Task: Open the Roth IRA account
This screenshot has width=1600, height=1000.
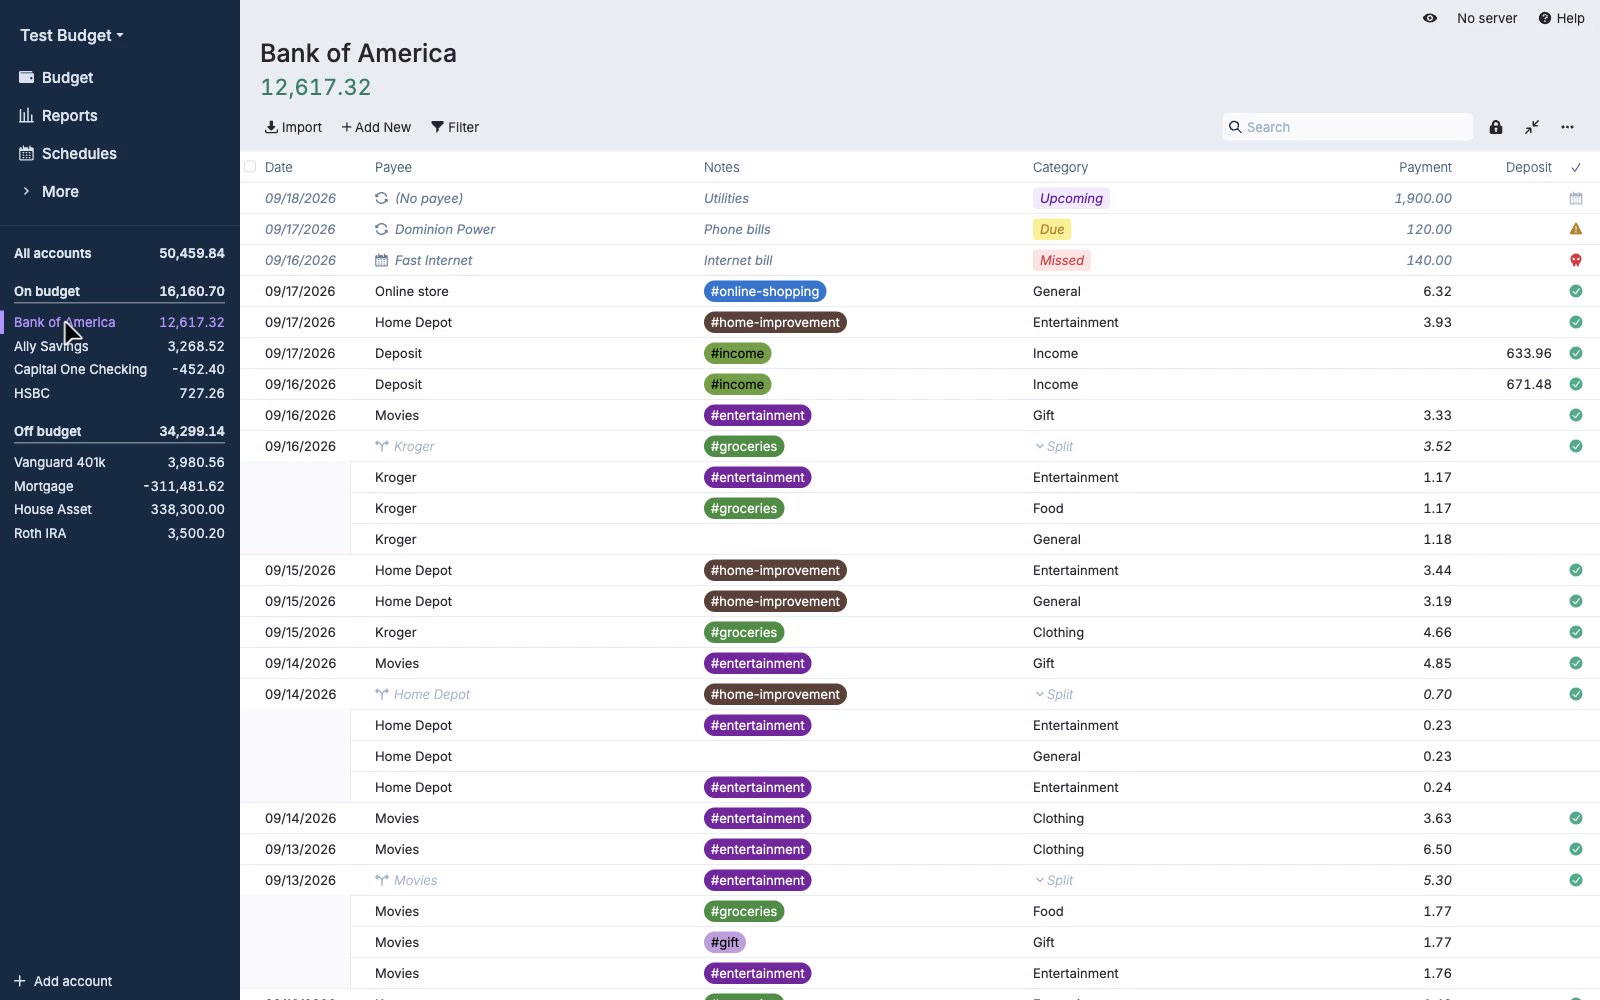Action: [119, 533]
